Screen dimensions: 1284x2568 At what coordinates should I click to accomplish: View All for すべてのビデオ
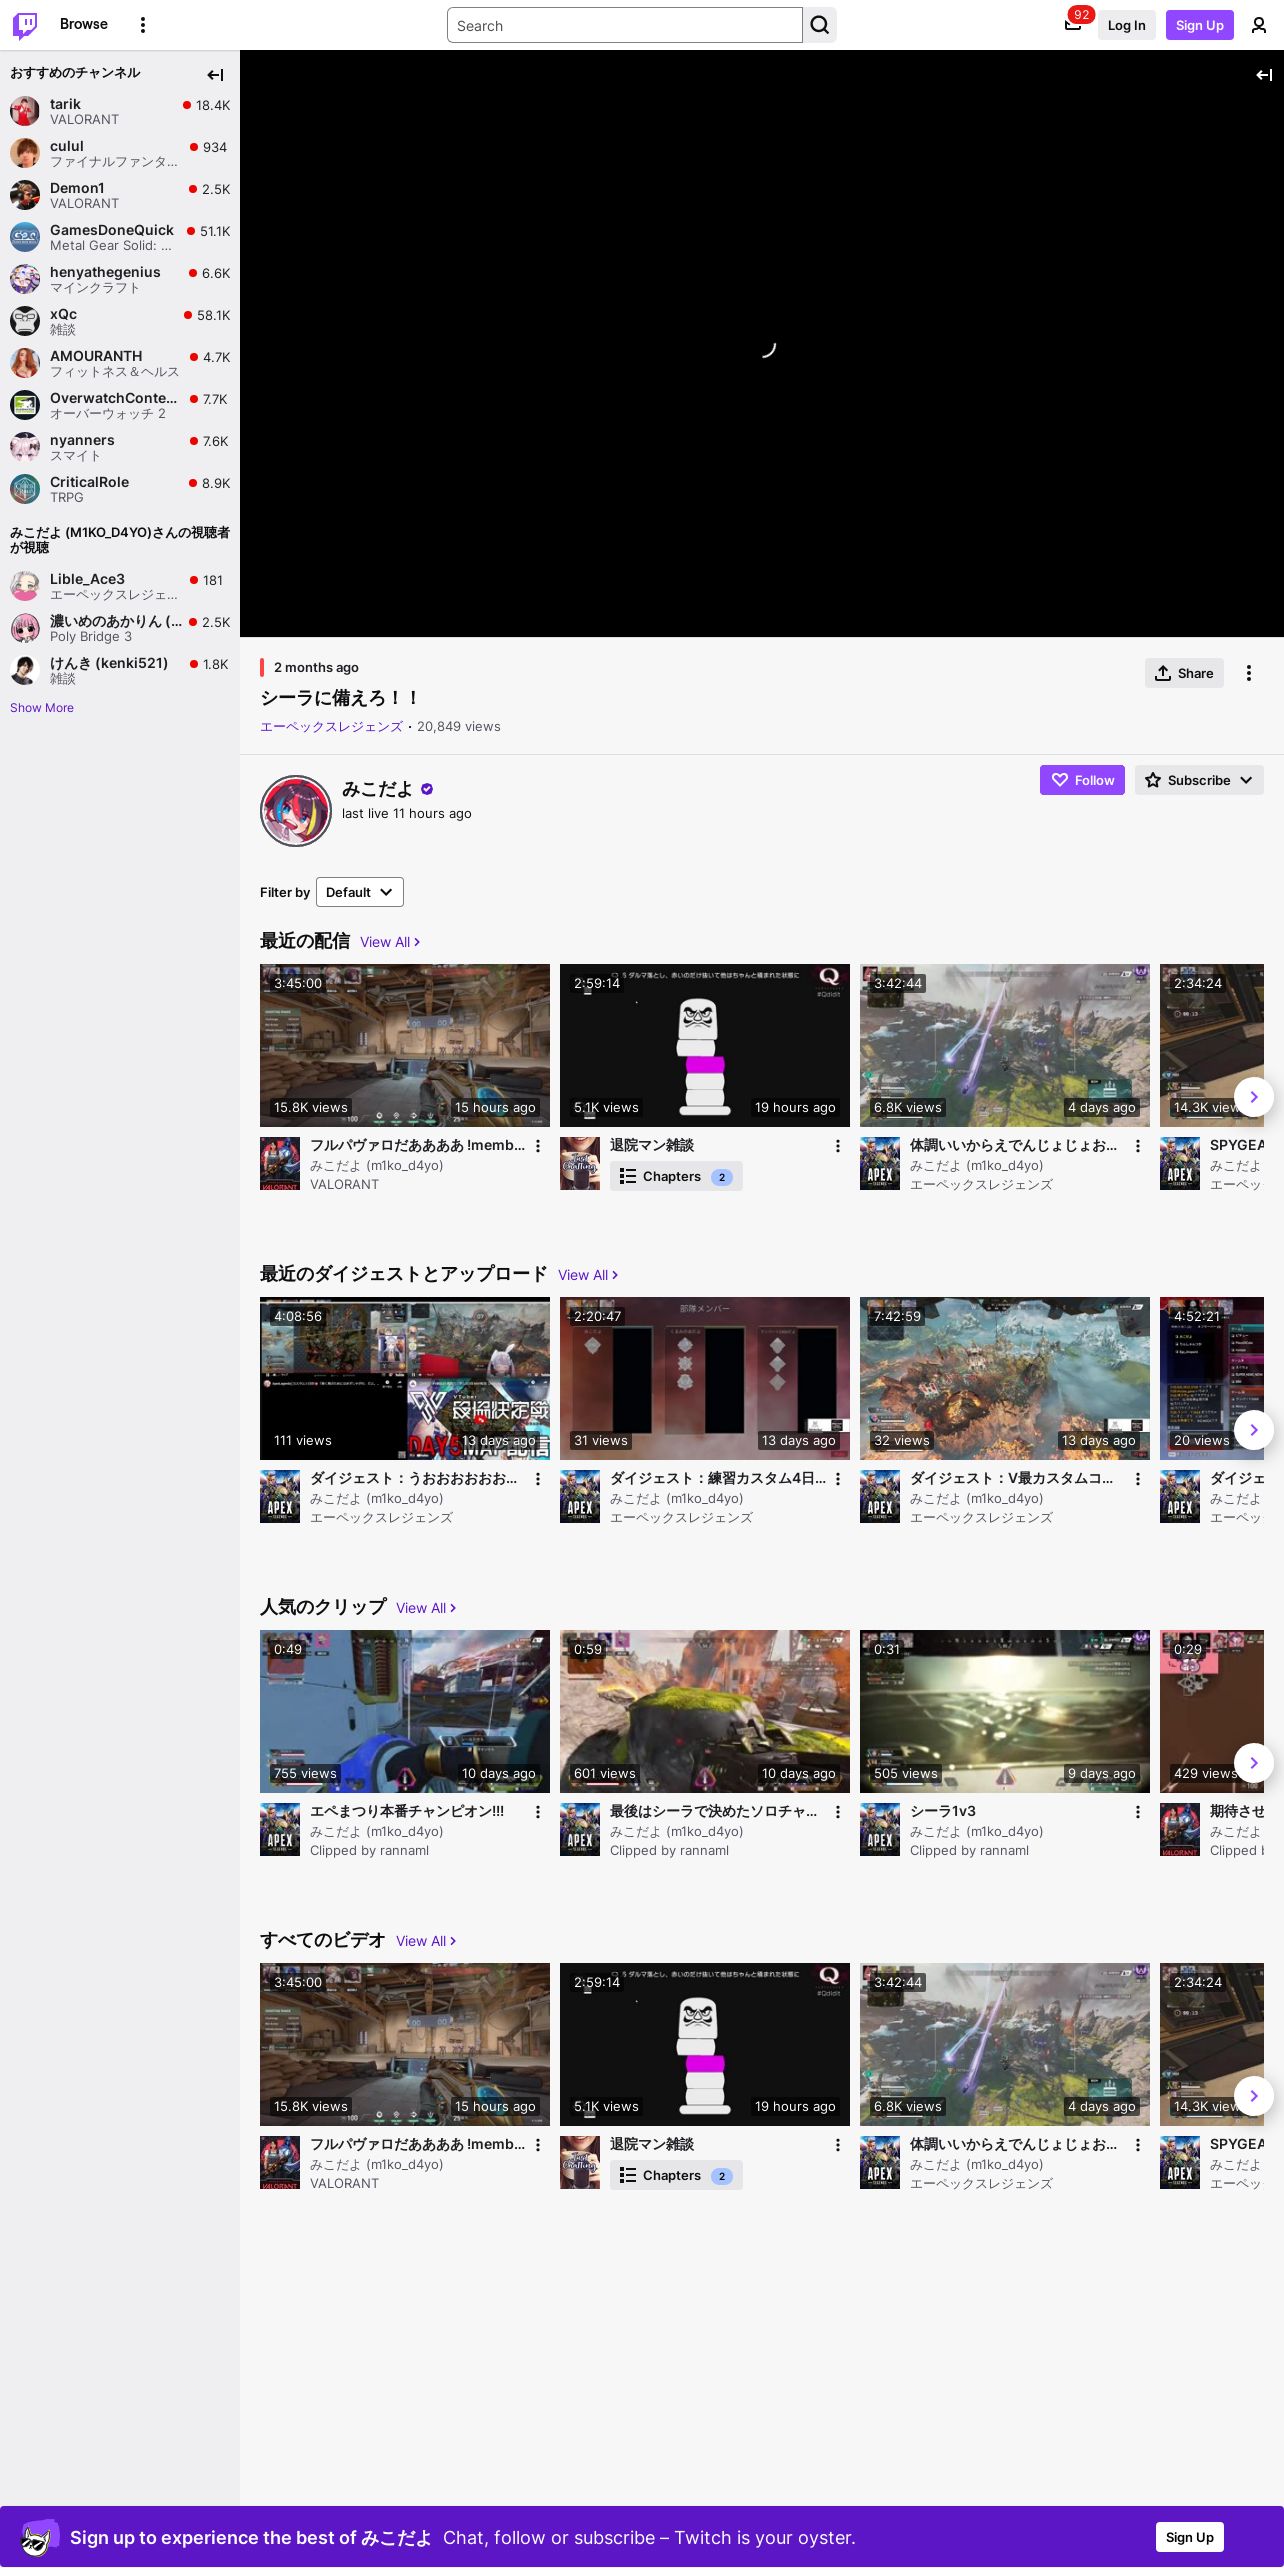coord(426,1941)
